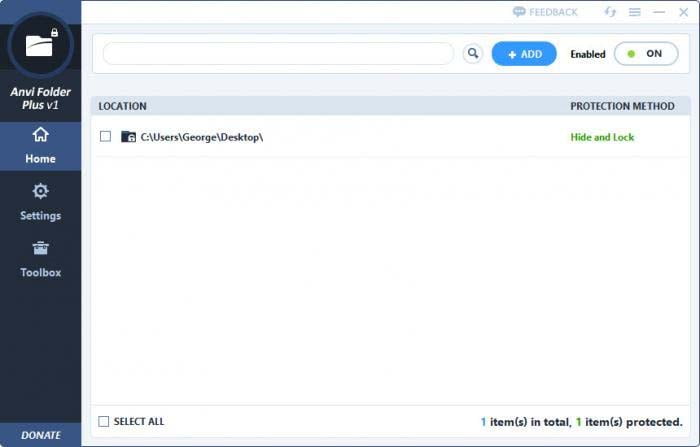Click inside the search input field
700x447 pixels.
[278, 54]
